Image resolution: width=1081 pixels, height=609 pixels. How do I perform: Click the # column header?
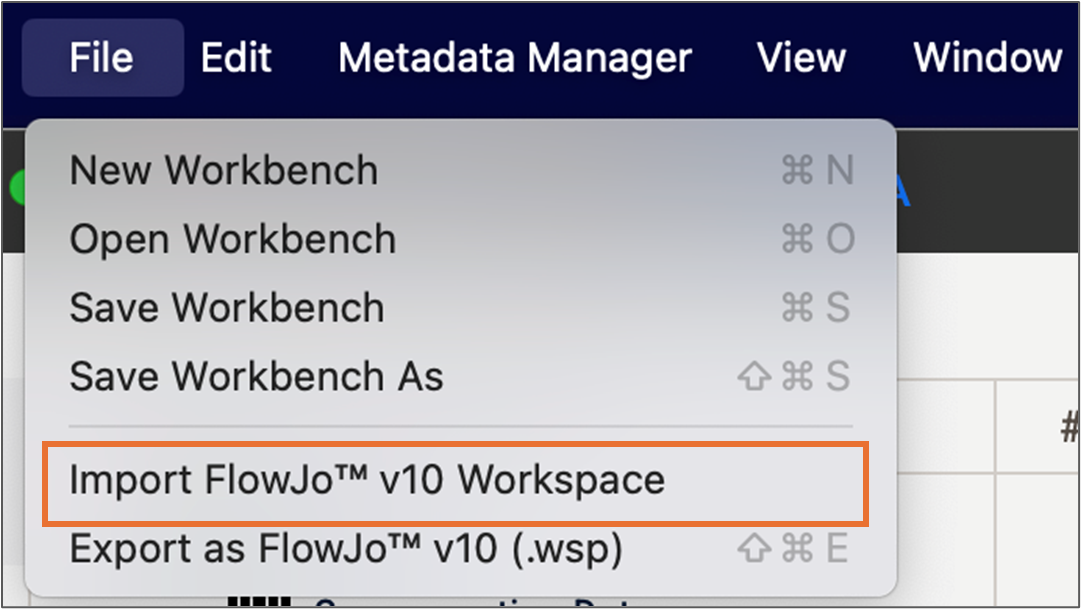click(1068, 428)
